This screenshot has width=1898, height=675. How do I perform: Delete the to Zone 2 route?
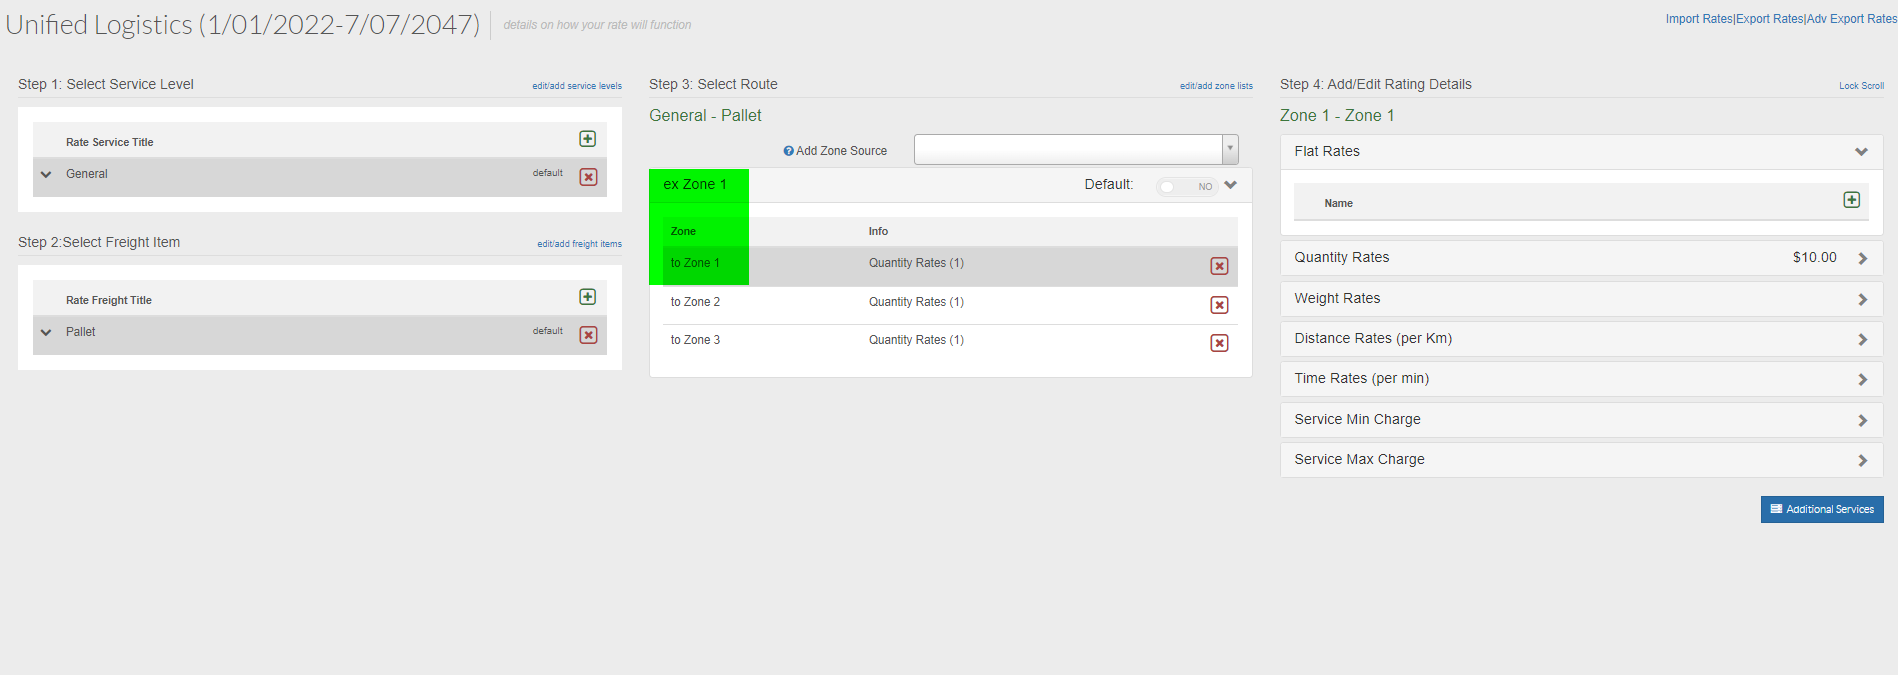[1219, 305]
